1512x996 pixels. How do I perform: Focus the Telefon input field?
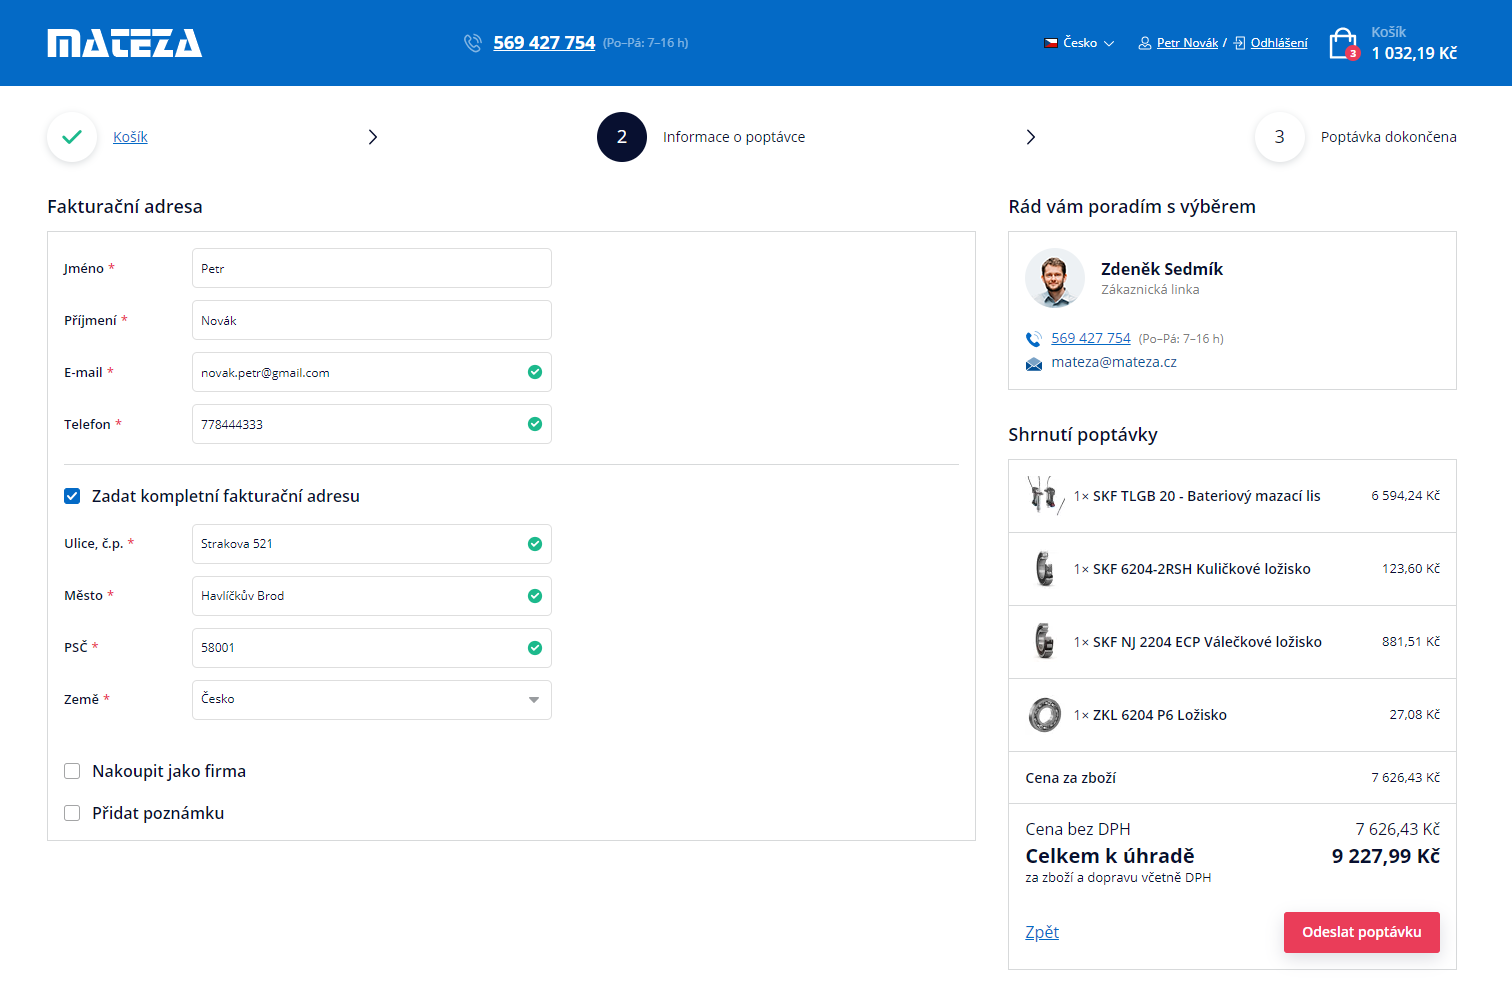(x=372, y=424)
